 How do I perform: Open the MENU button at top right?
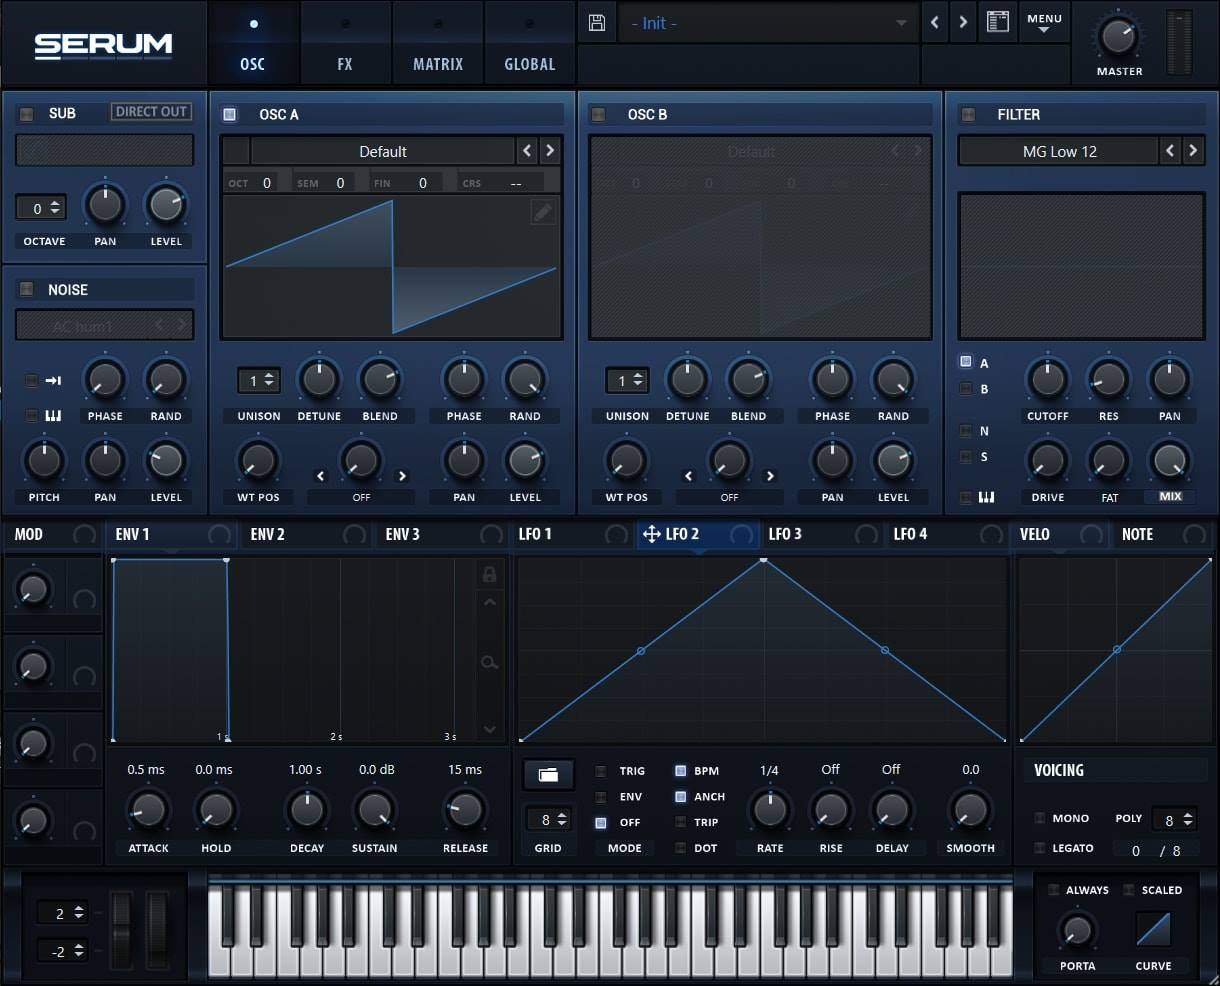point(1044,21)
